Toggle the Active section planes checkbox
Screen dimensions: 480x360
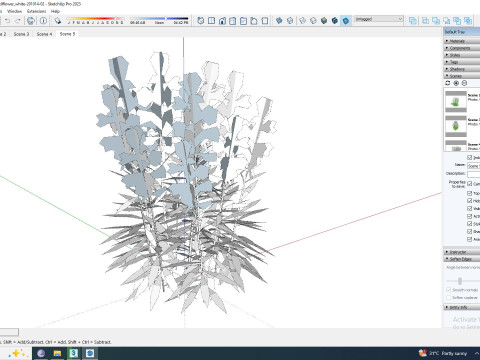tap(470, 216)
